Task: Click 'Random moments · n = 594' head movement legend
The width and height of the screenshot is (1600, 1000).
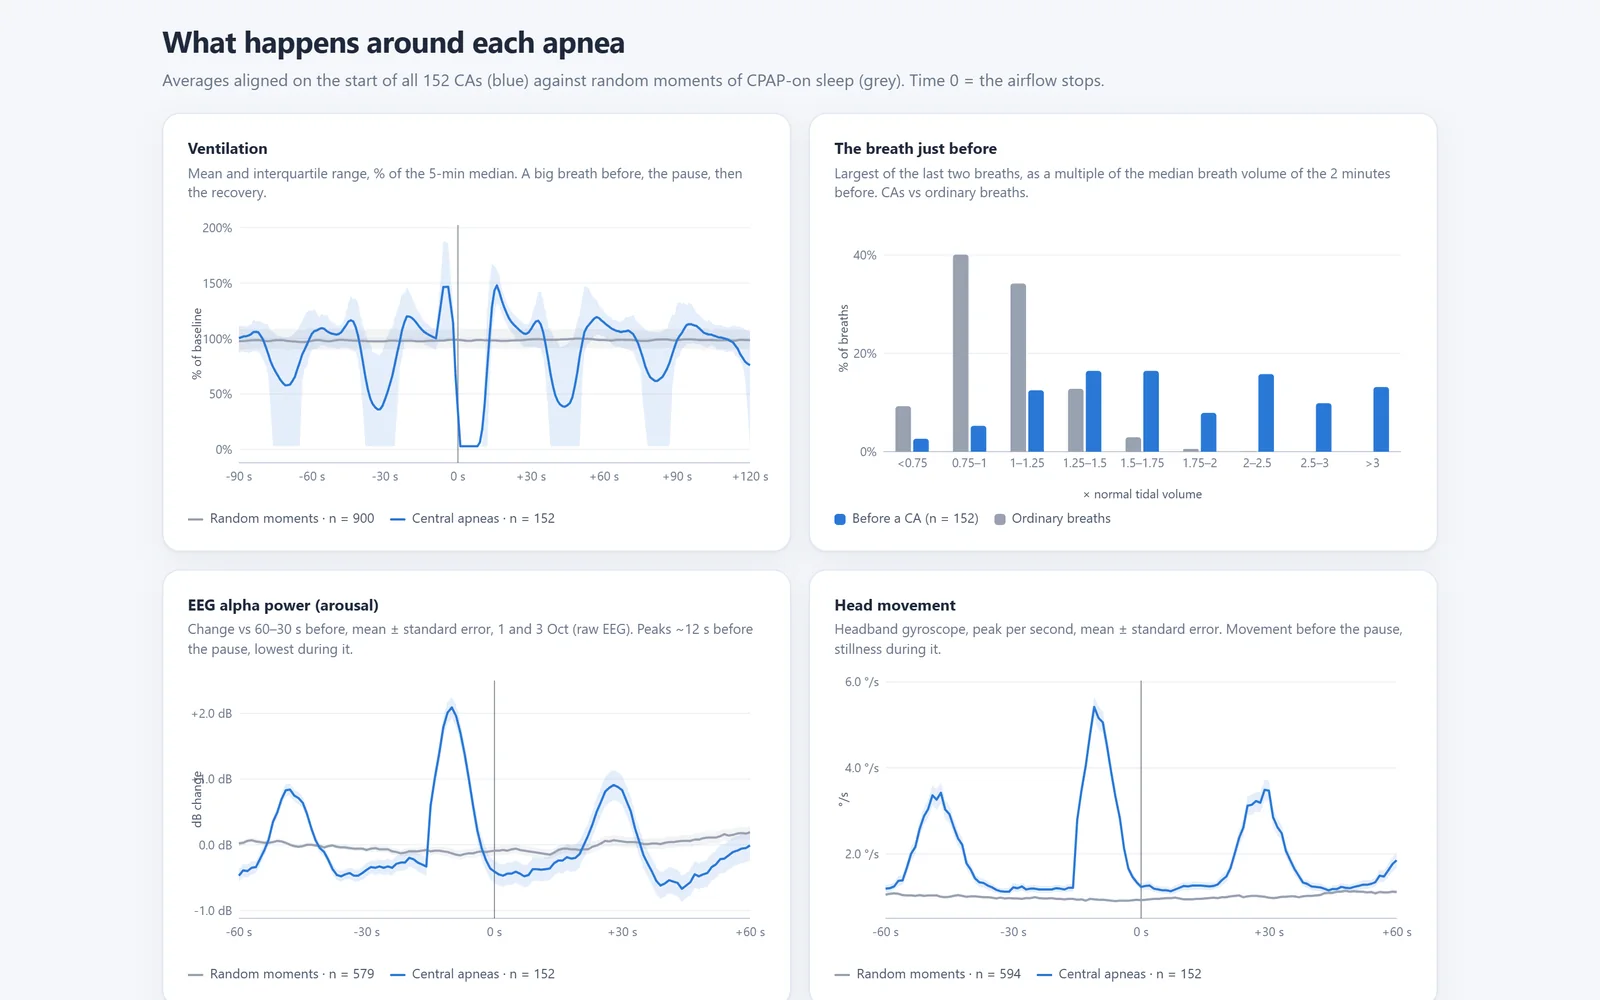Action: coord(928,974)
